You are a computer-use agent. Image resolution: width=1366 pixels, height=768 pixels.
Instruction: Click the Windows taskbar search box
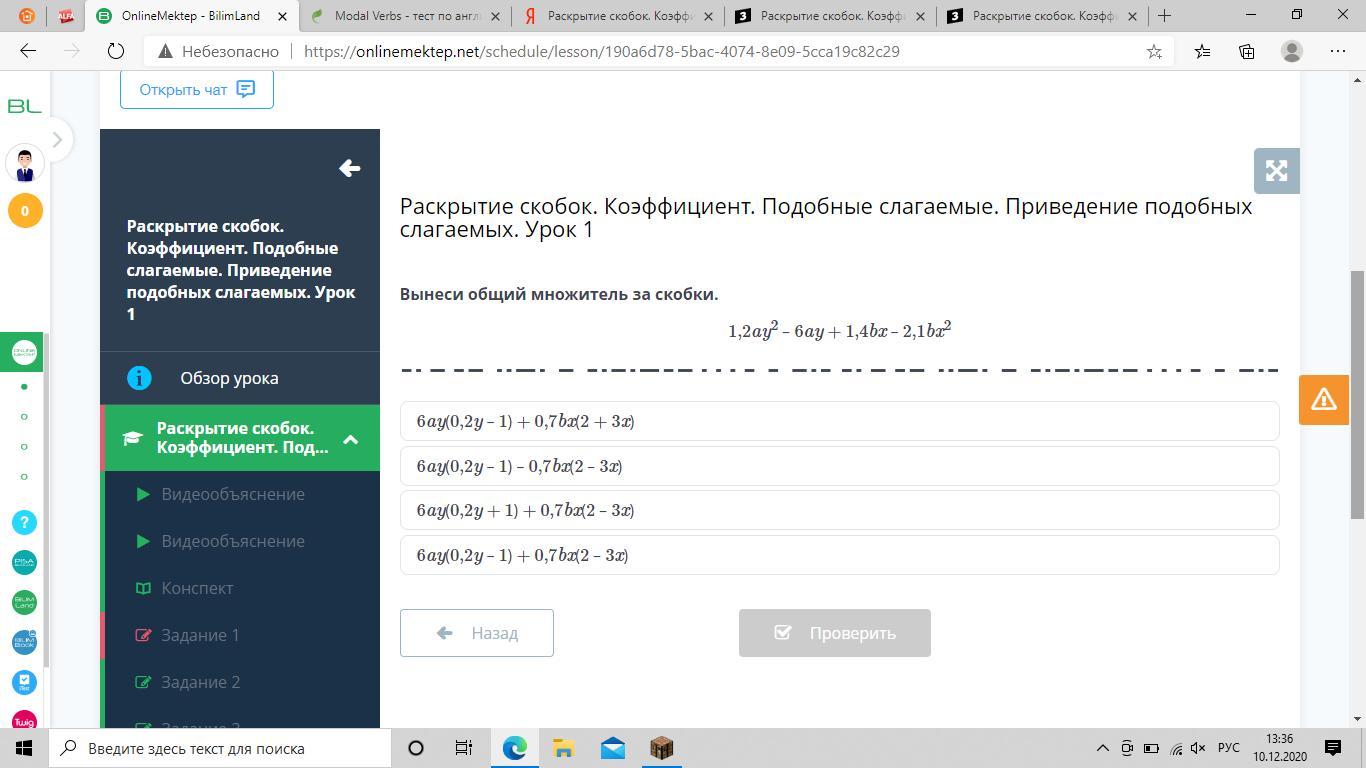tap(220, 748)
